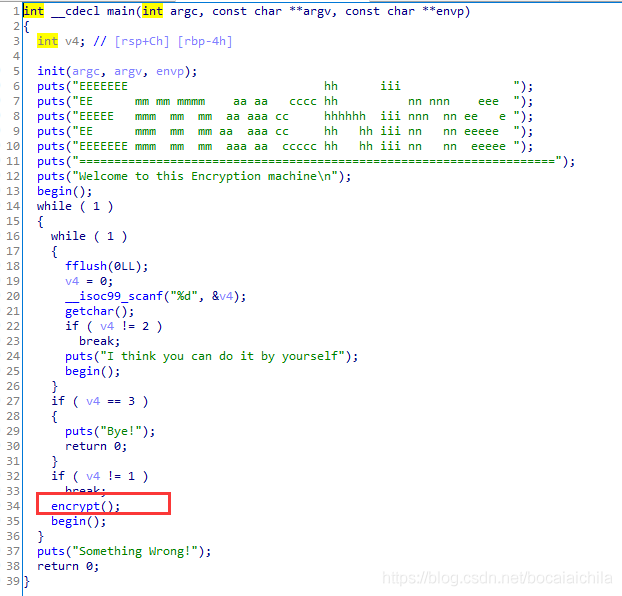The width and height of the screenshot is (622, 596).
Task: Click the fflush(0LL) call
Action: pyautogui.click(x=106, y=266)
